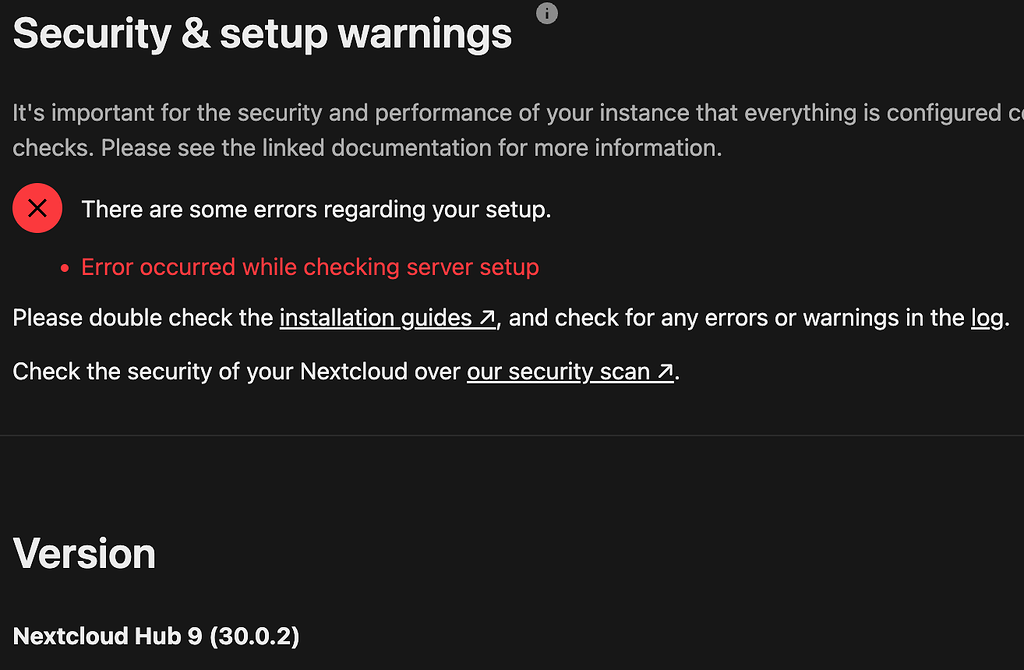
Task: Click the info icon beside Security & setup warnings
Action: tap(547, 13)
